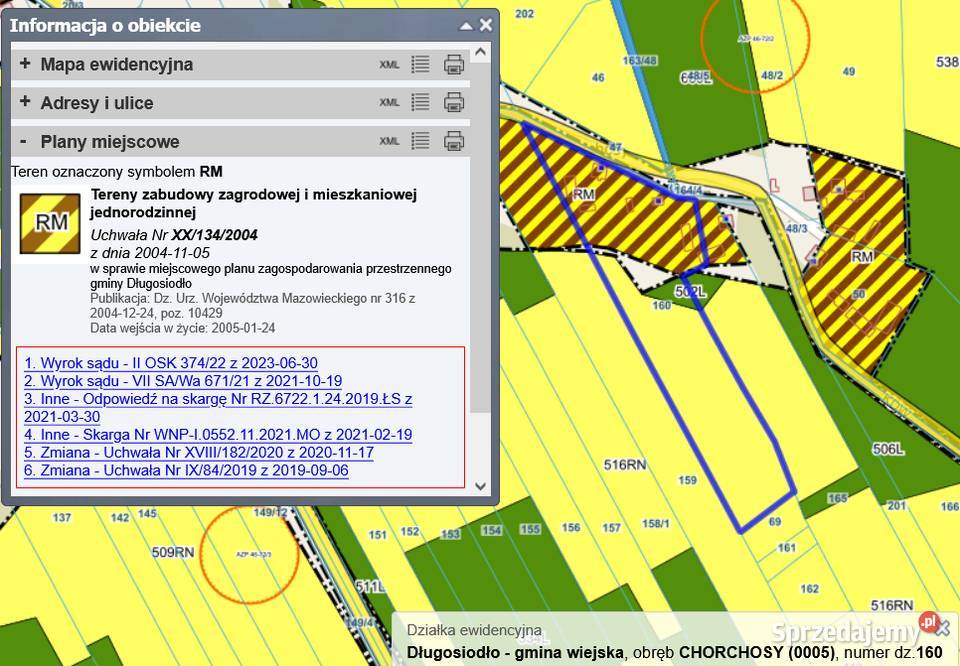Open list view icon for Mapa ewidencyjna
The height and width of the screenshot is (666, 960).
(421, 64)
